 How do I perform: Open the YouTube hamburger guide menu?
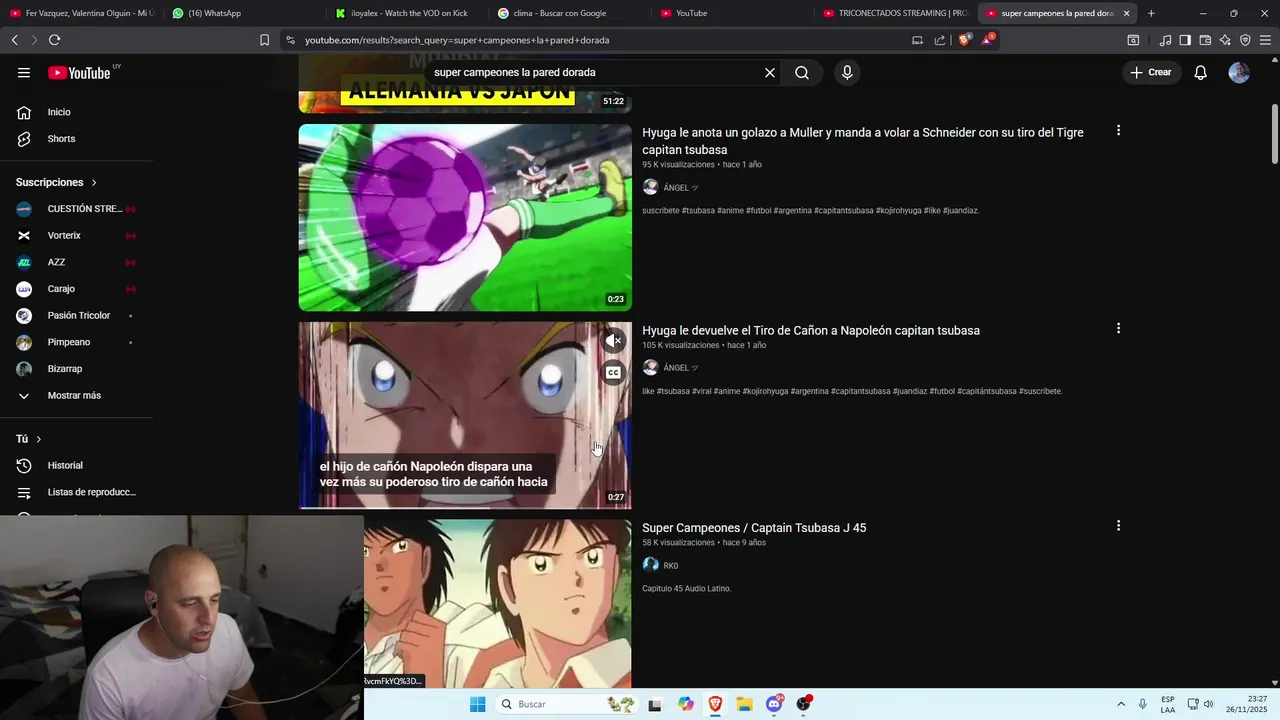point(24,72)
